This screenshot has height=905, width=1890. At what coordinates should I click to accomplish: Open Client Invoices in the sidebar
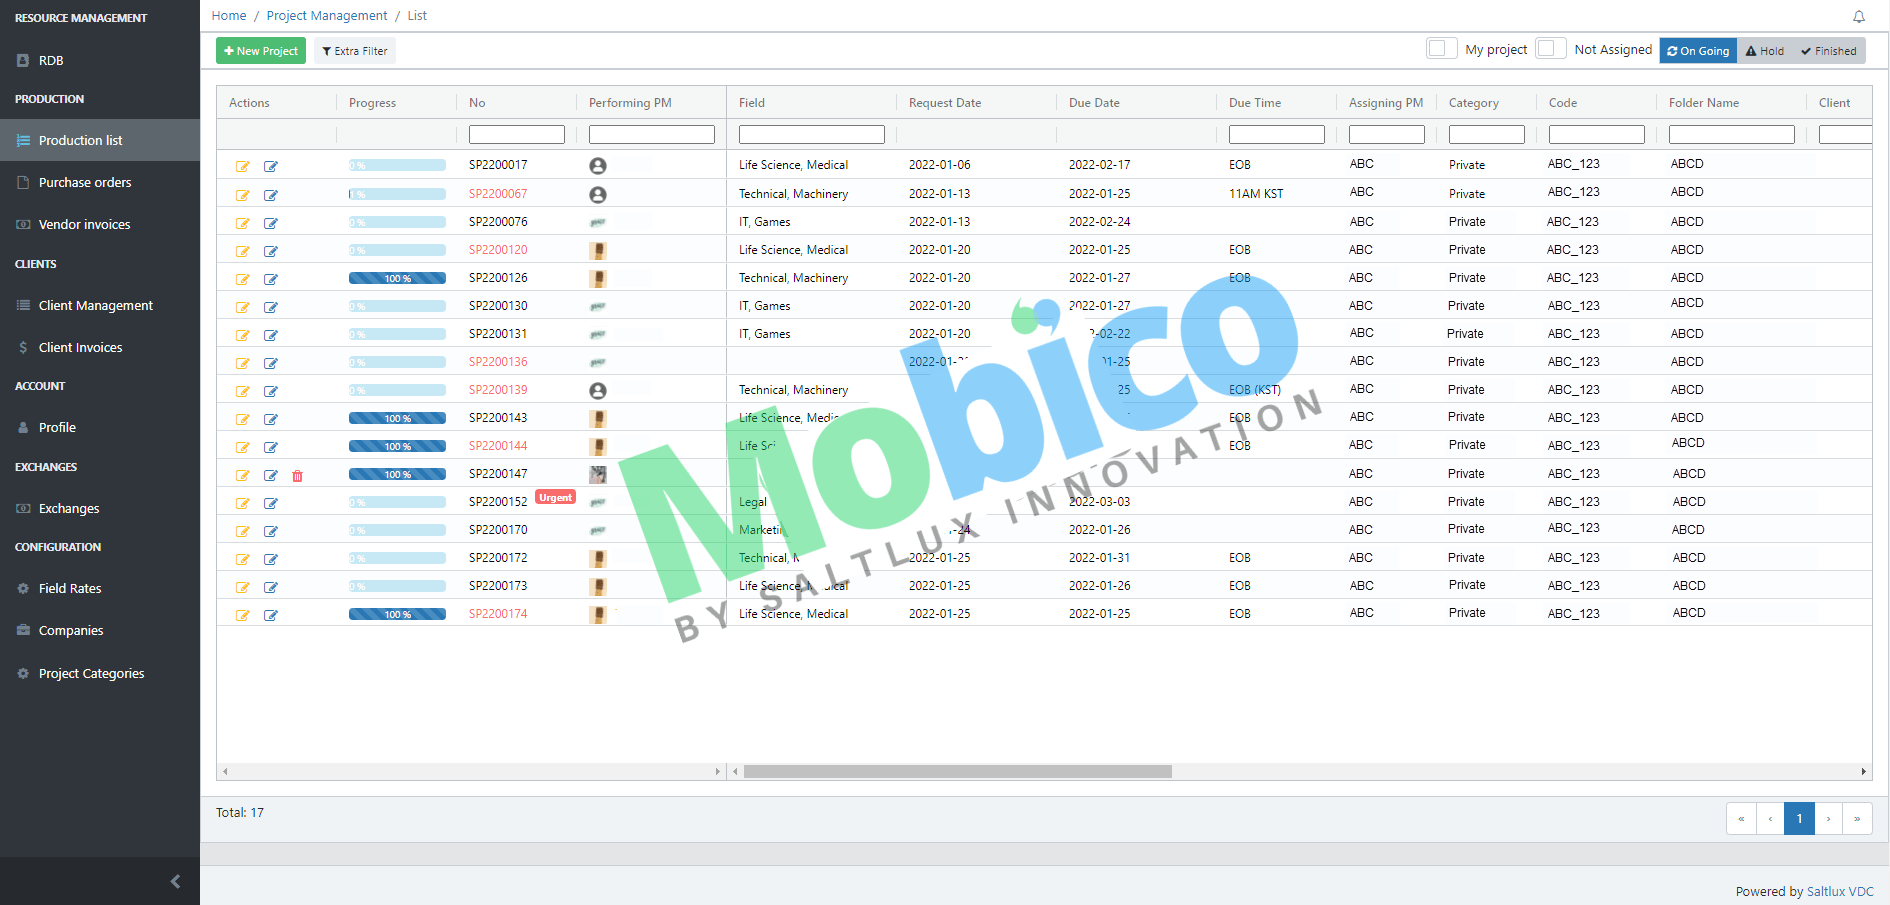pyautogui.click(x=23, y=347)
